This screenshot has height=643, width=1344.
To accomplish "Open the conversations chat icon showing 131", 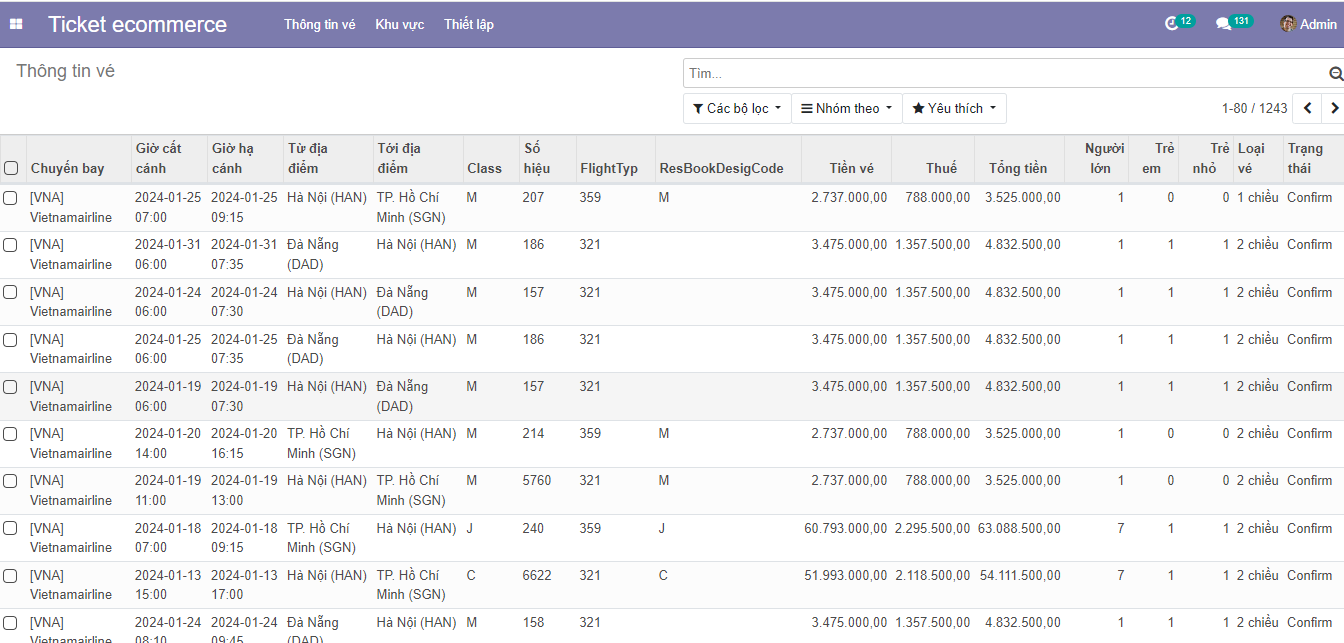I will click(1223, 24).
